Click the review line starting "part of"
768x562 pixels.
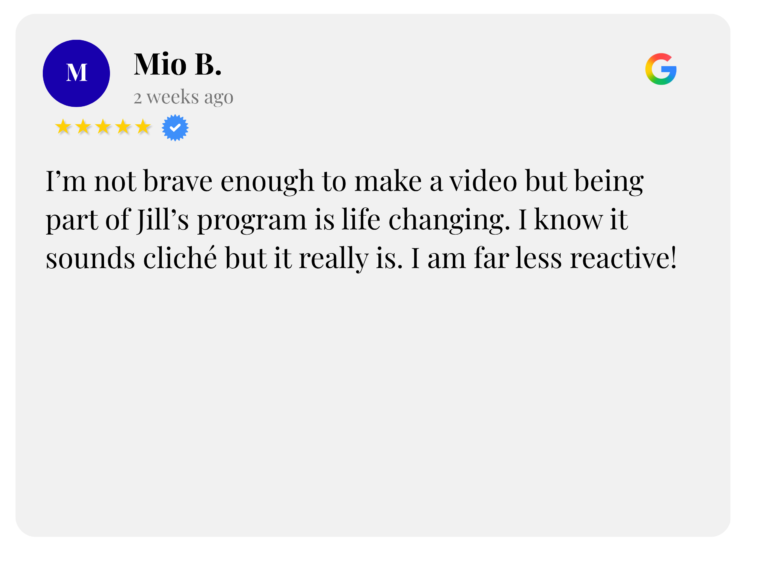coord(336,220)
